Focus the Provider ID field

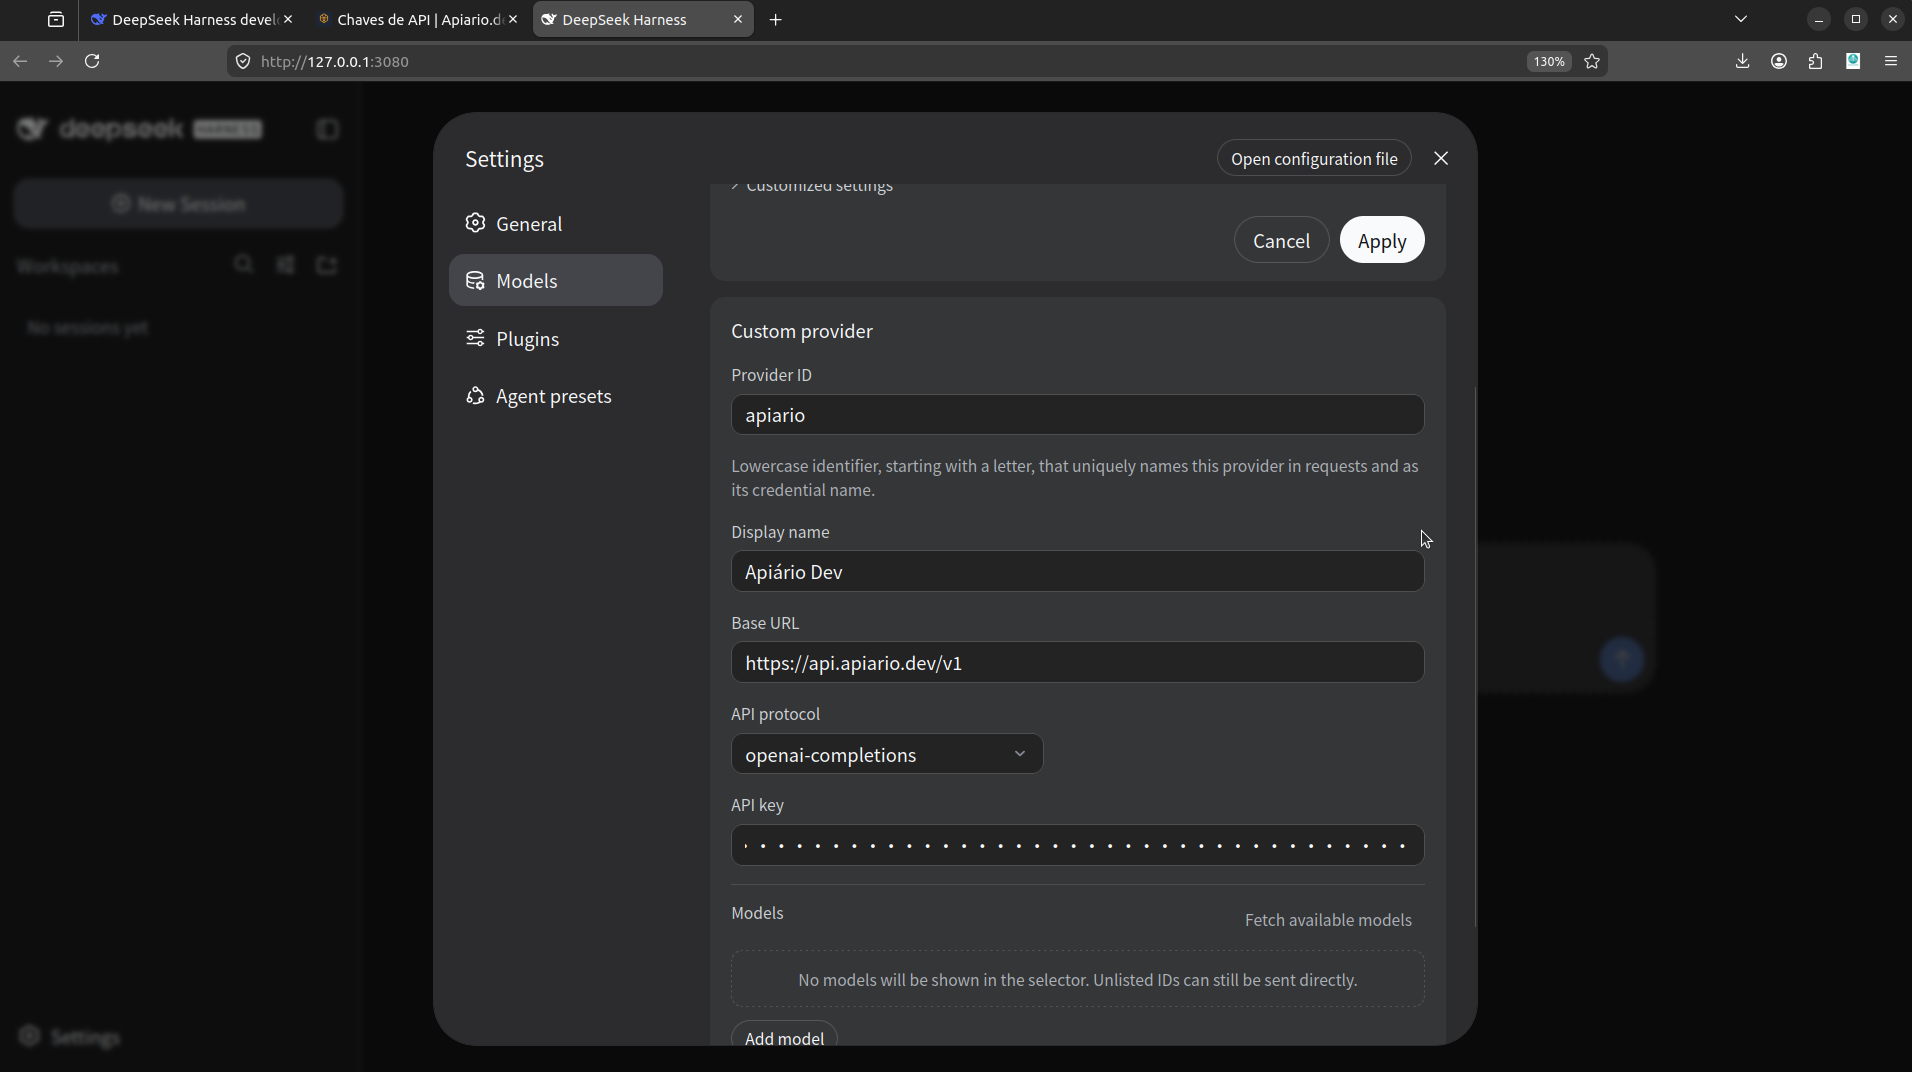click(x=1077, y=415)
